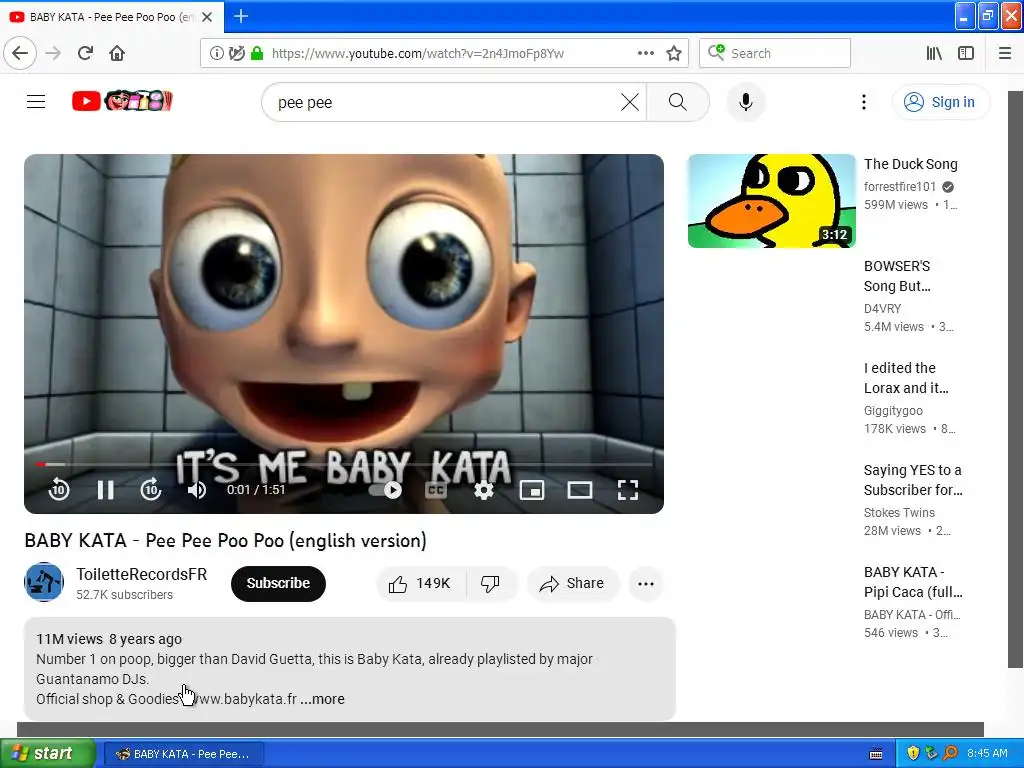Start voice search with the microphone icon
This screenshot has width=1024, height=768.
point(746,103)
